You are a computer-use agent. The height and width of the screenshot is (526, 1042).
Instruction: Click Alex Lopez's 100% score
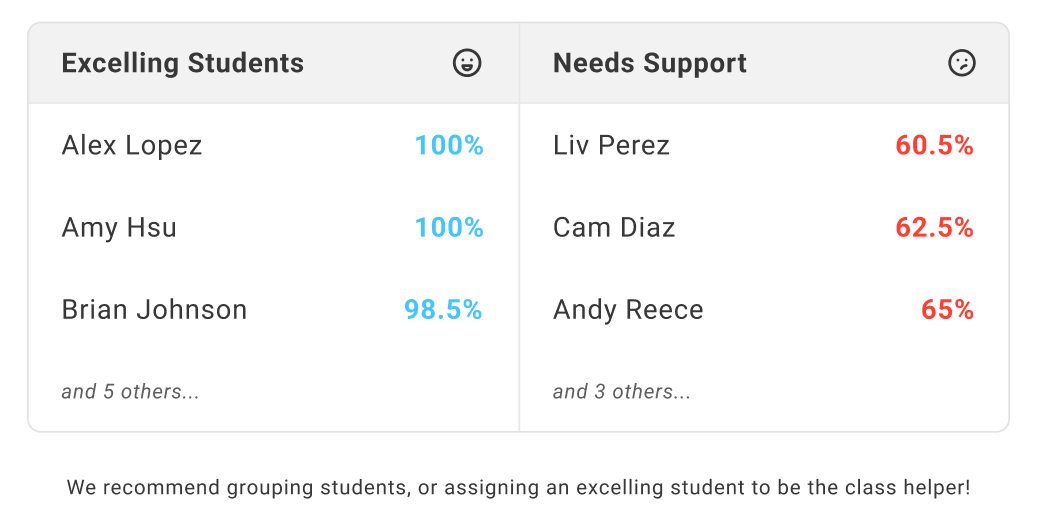click(449, 146)
